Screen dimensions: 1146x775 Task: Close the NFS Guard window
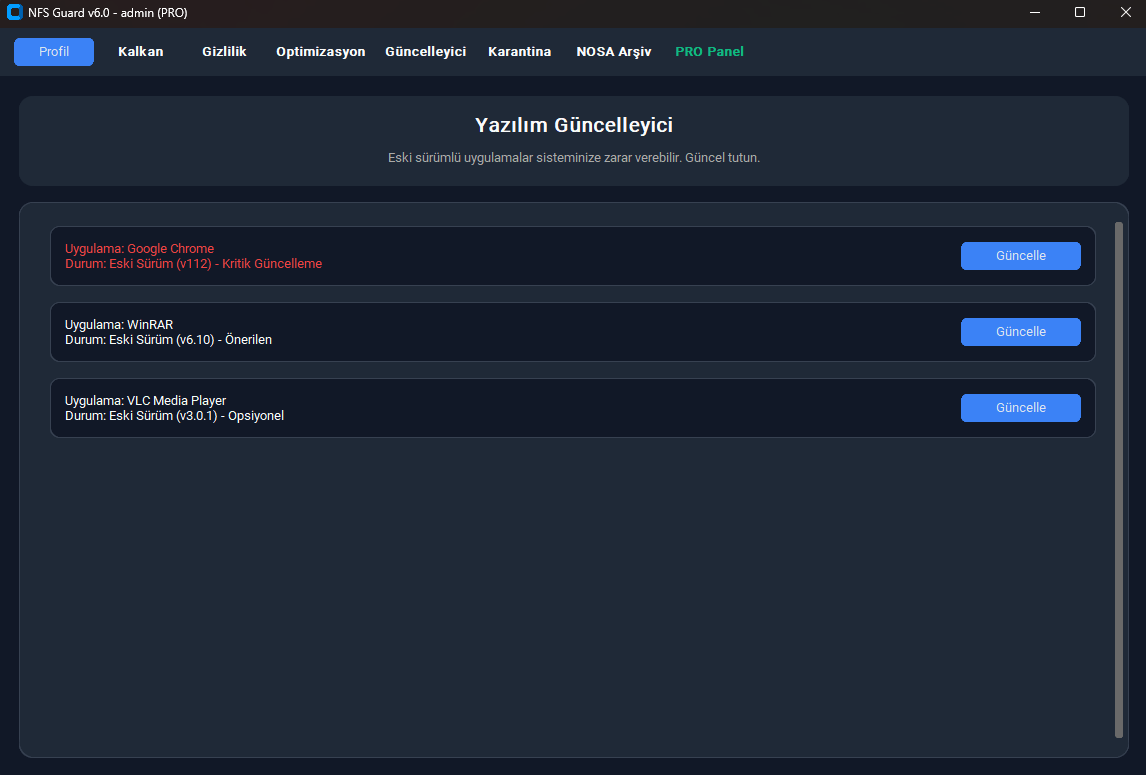coord(1126,12)
